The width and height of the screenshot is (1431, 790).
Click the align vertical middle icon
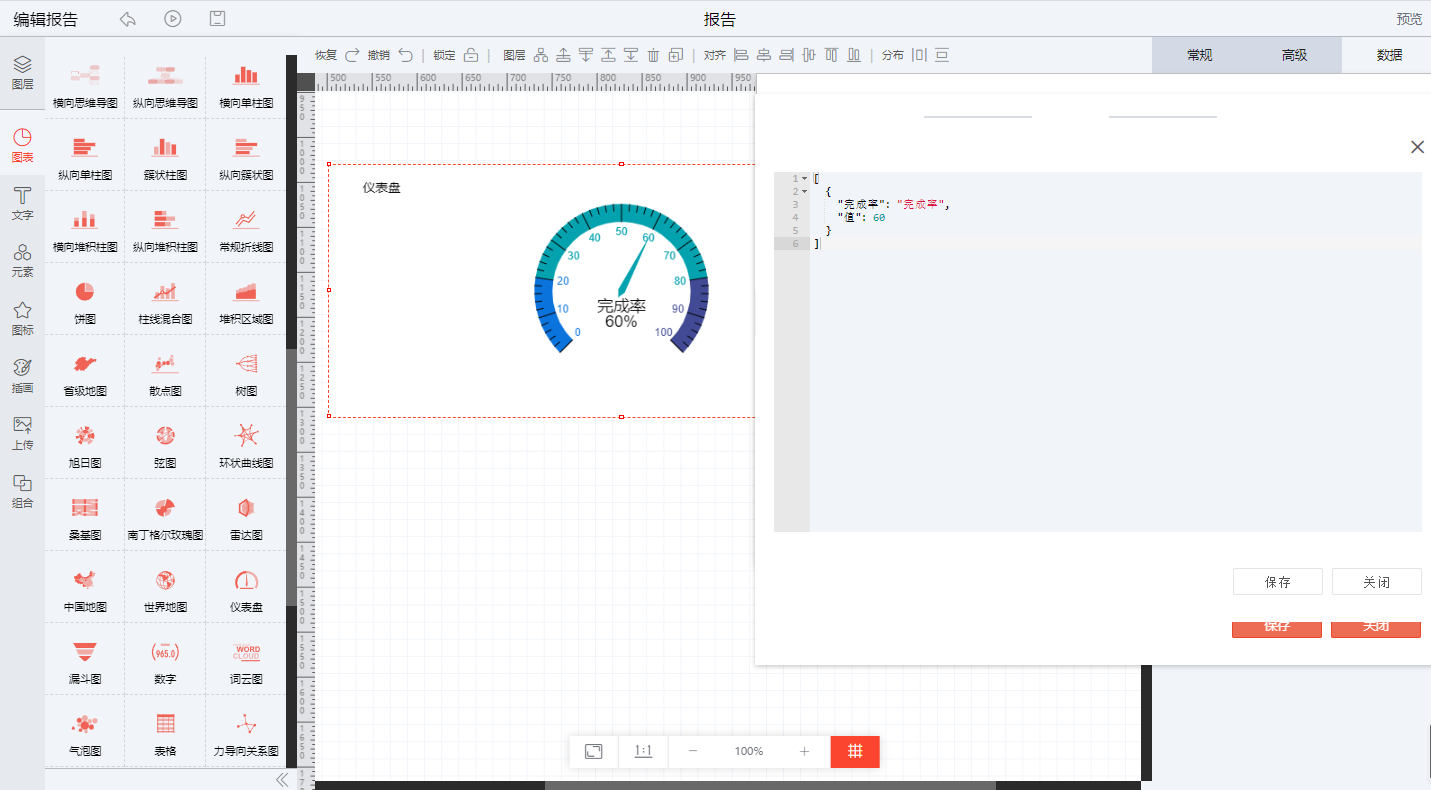coord(809,55)
